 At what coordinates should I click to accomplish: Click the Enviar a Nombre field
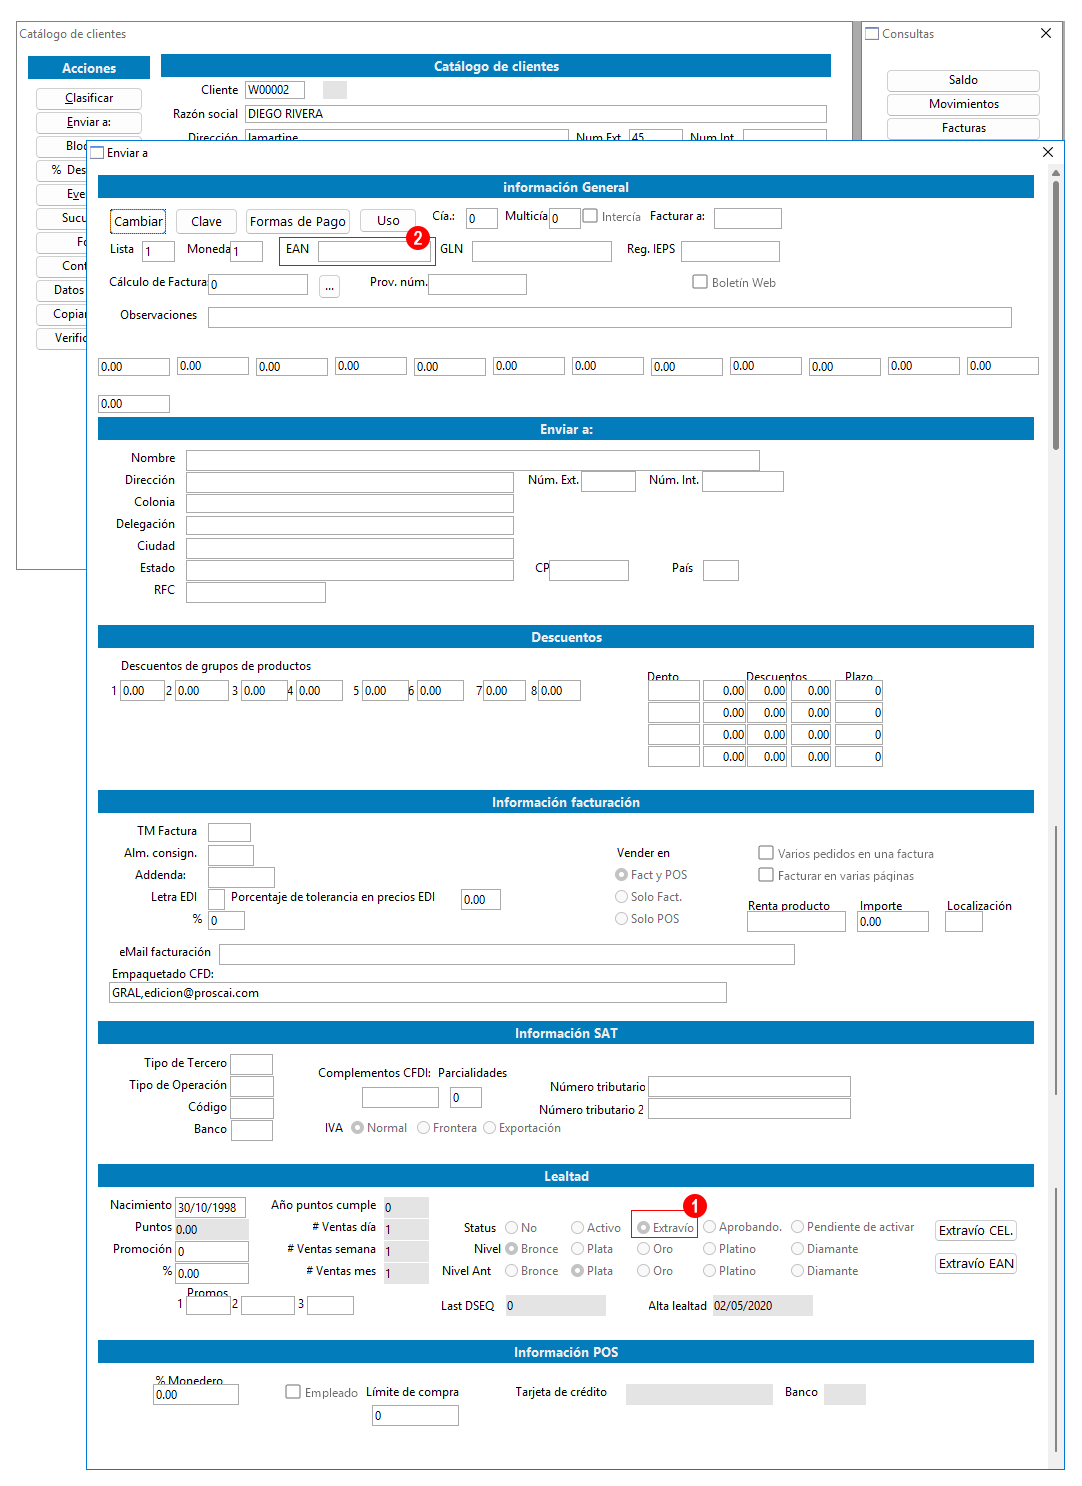pos(472,460)
